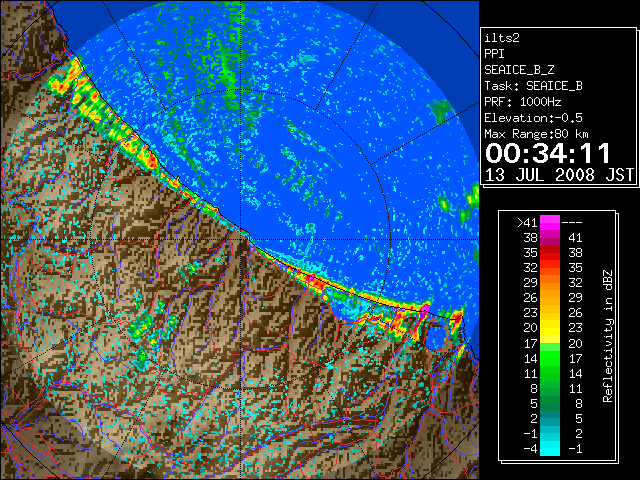This screenshot has width=640, height=480.
Task: Pick the yellow swatch for 20–23 dBZ
Action: coord(550,328)
